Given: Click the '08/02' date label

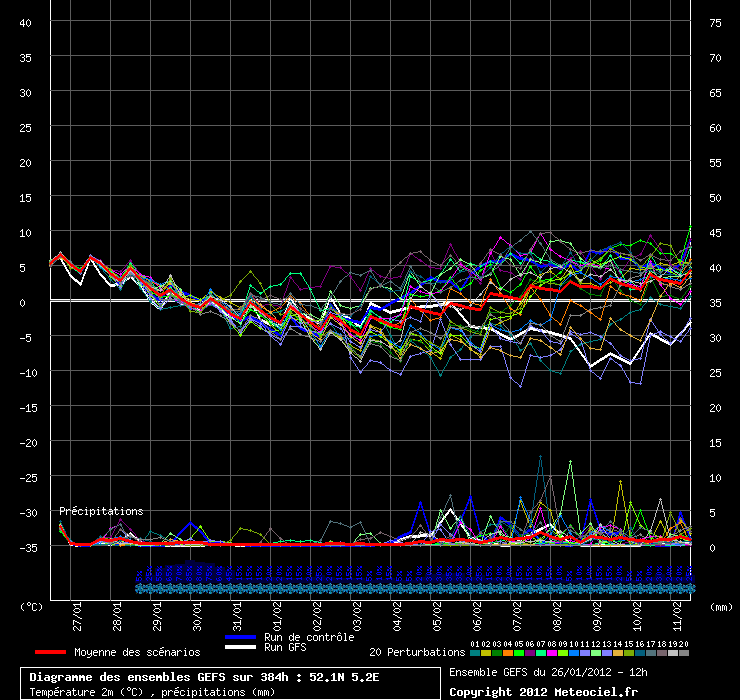Looking at the screenshot, I should 558,616.
